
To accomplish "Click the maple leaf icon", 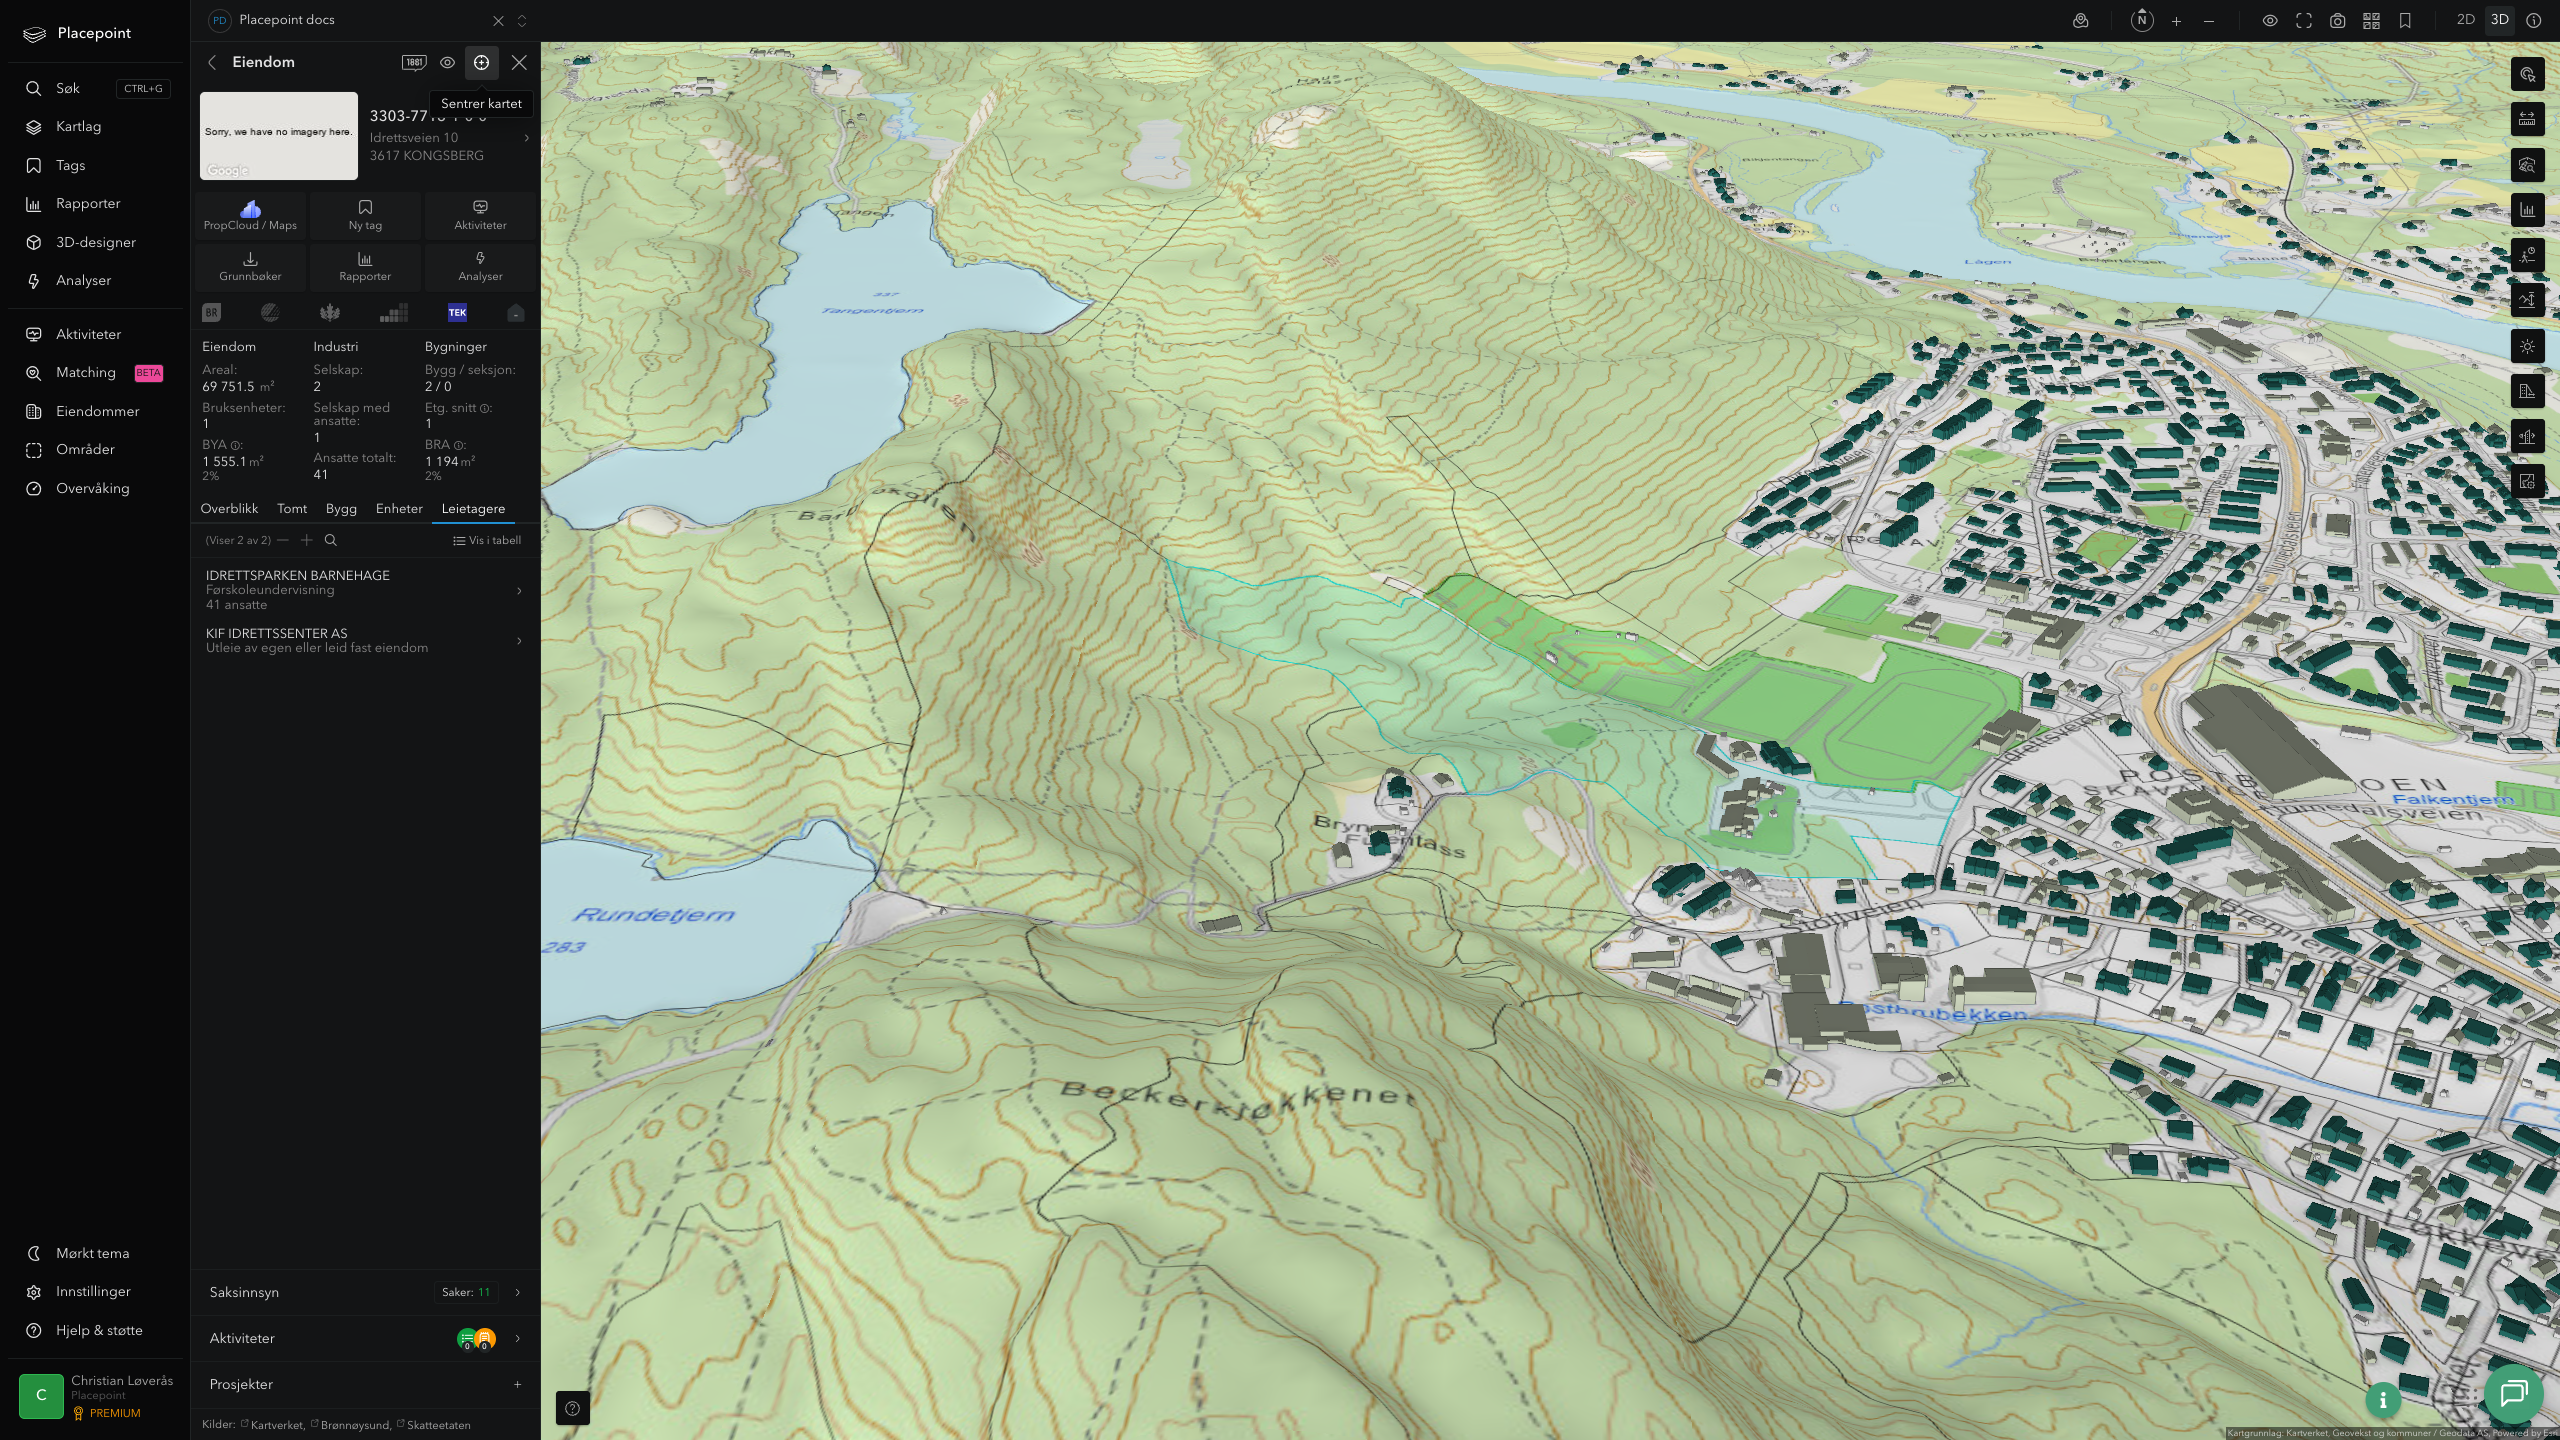I will [330, 313].
